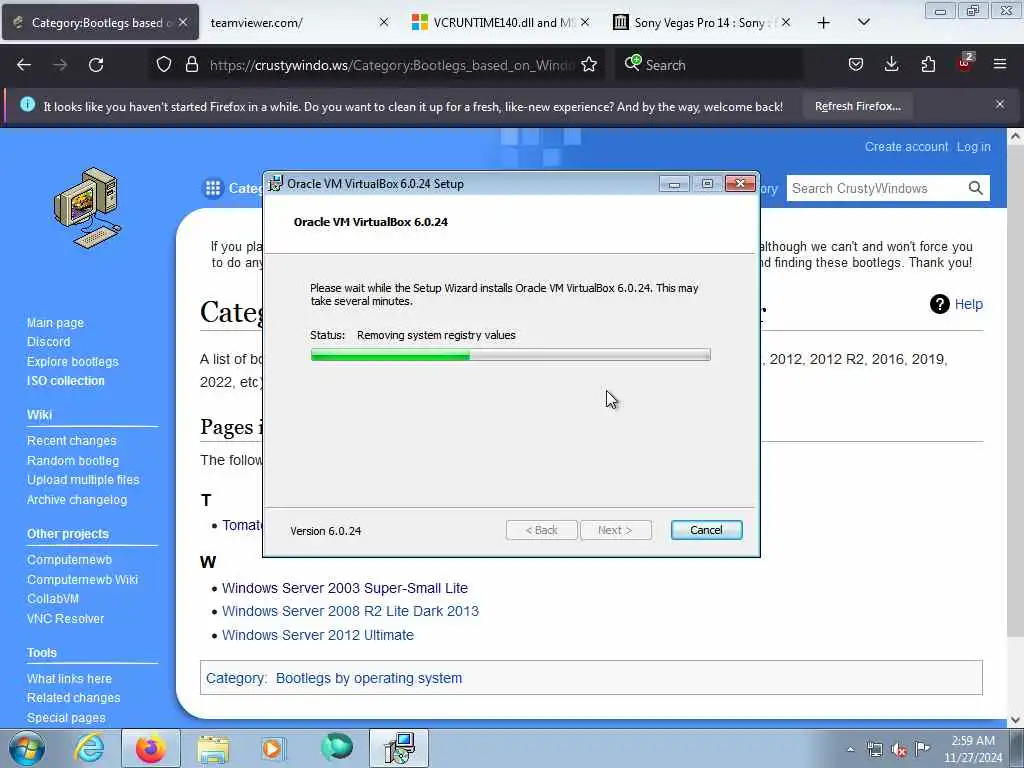The height and width of the screenshot is (768, 1024).
Task: Click the Search CrustyWindows field
Action: (x=875, y=189)
